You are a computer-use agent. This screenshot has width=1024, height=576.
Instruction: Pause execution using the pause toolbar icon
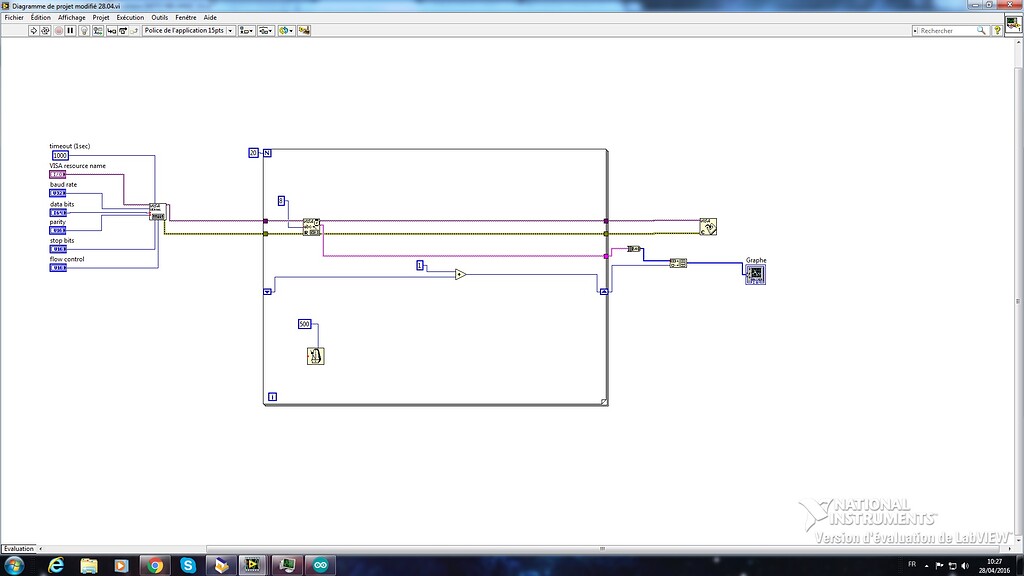point(69,30)
